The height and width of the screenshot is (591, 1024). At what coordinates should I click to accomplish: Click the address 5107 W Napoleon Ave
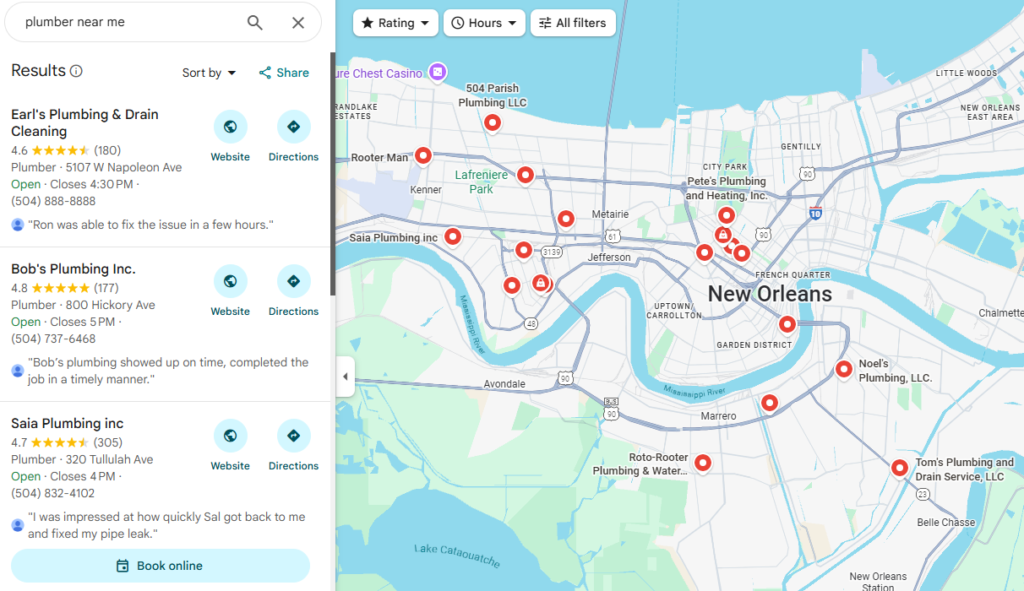[x=124, y=167]
